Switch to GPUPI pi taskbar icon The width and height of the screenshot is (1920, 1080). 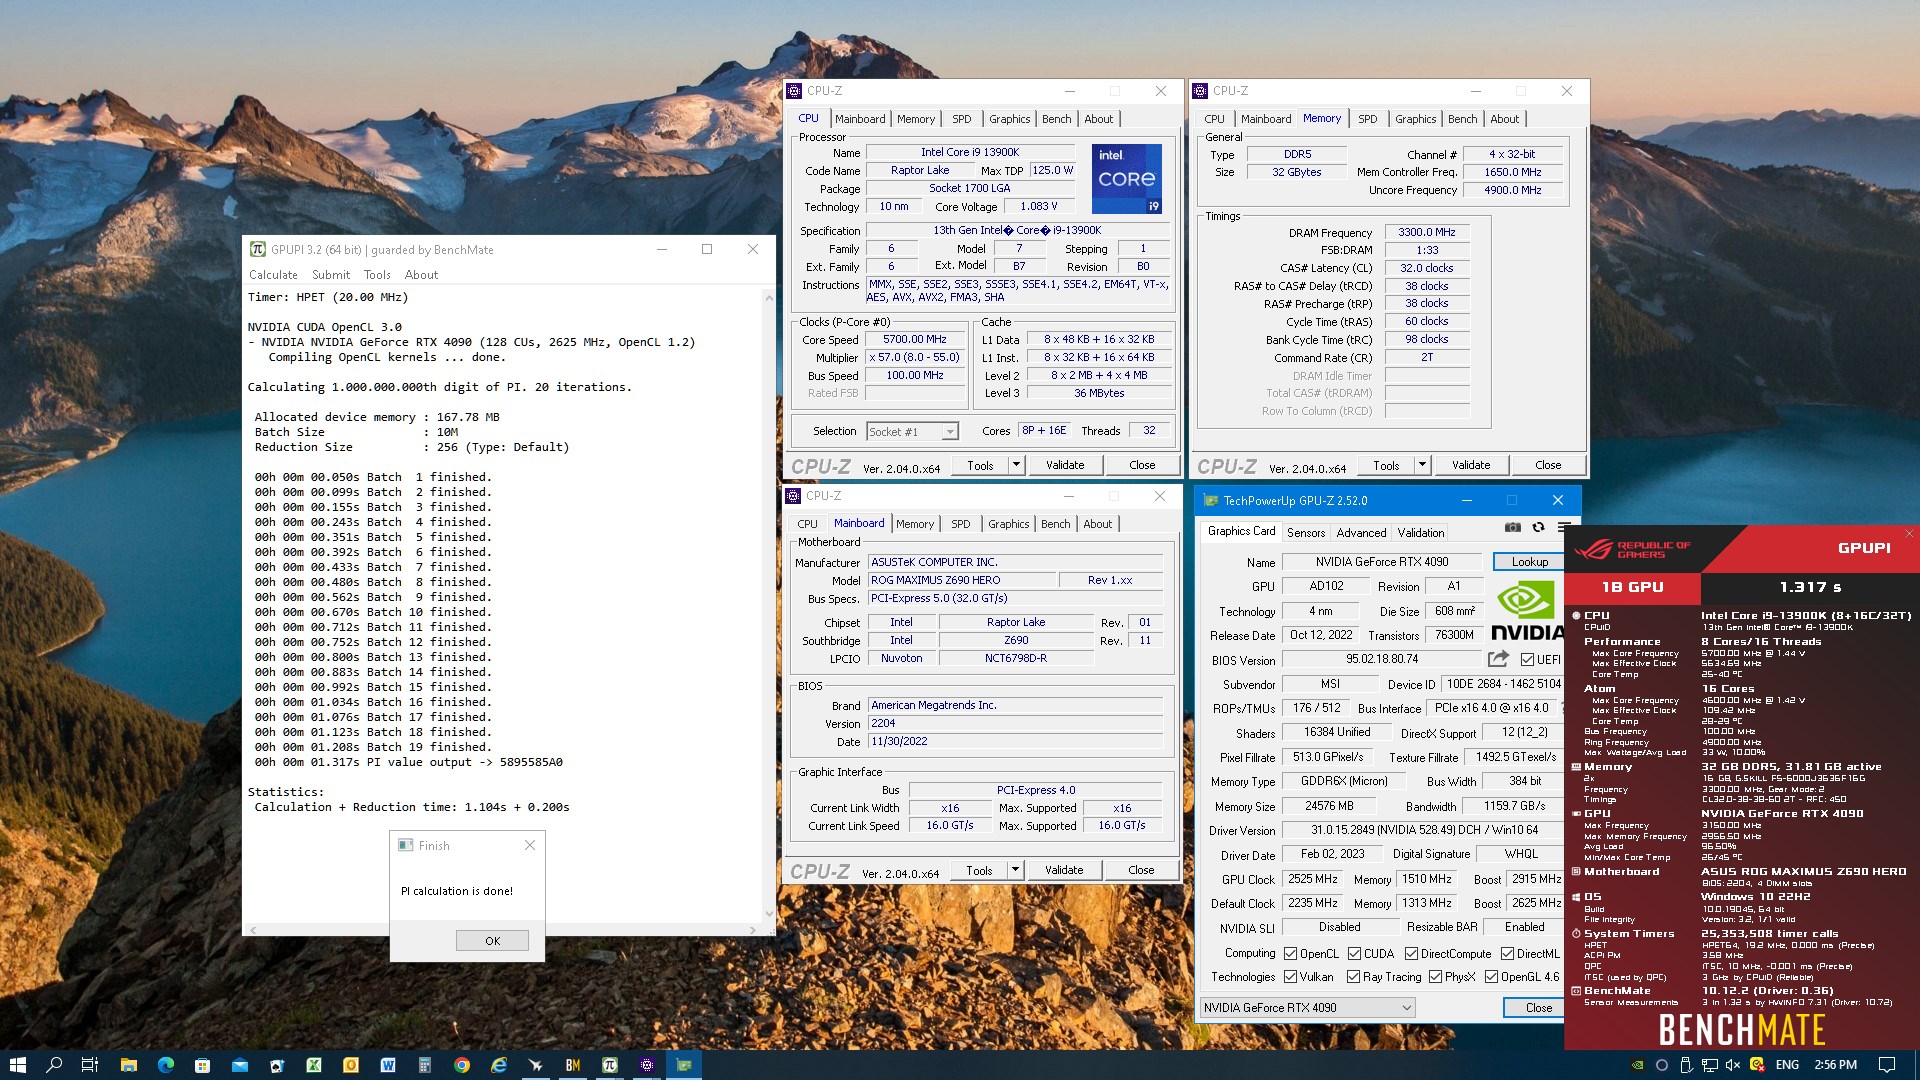coord(609,1065)
